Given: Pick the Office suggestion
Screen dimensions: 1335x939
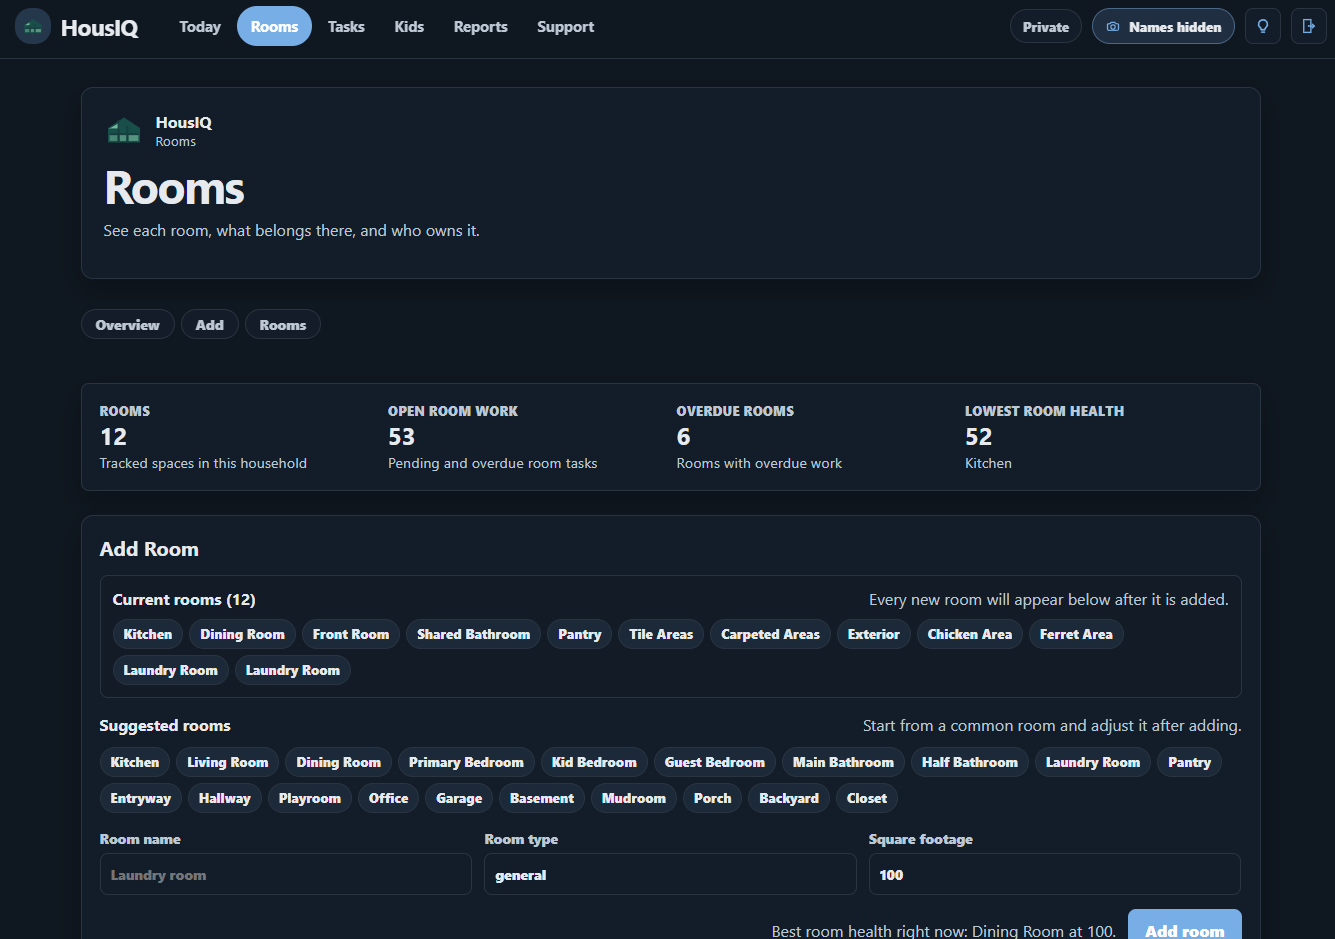Looking at the screenshot, I should pos(389,798).
